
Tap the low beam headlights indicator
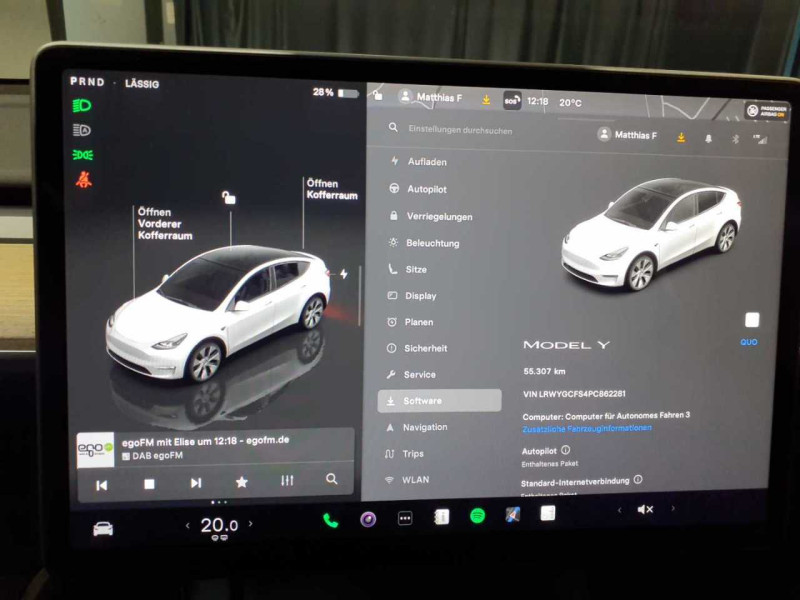tap(82, 106)
